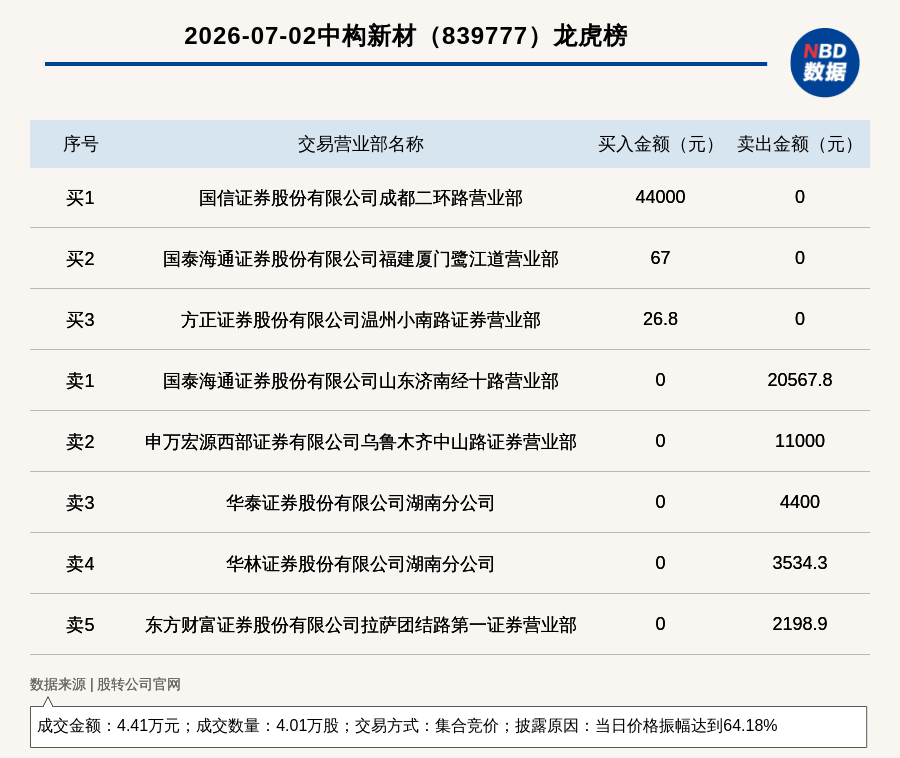900x758 pixels.
Task: Click the title 2026-07-02中构新材（839777）龙虎榜
Action: point(406,36)
